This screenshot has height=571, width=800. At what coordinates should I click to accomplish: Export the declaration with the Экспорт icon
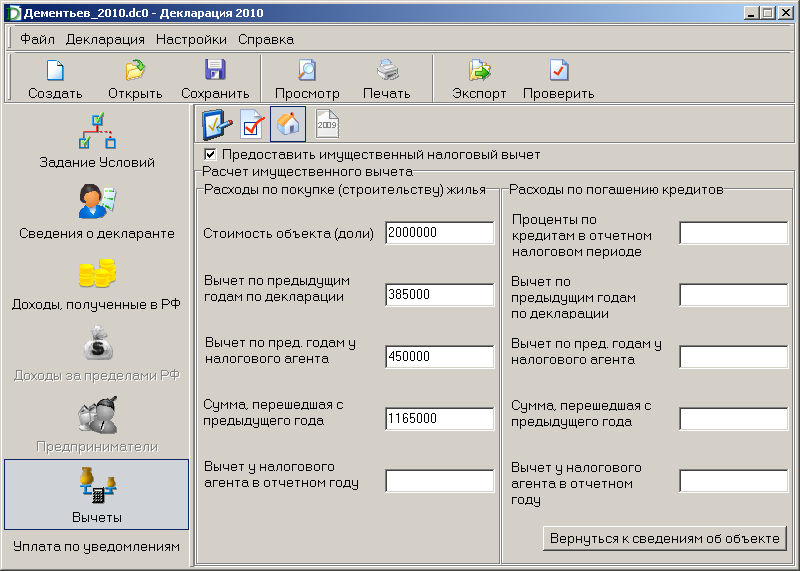click(x=479, y=72)
